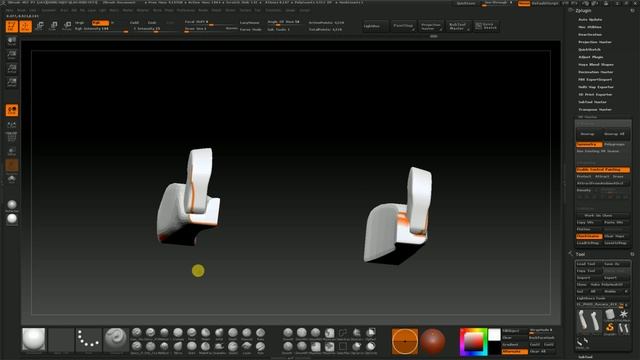Expand the Auto Update plugin section
This screenshot has height=360, width=640.
click(590, 20)
